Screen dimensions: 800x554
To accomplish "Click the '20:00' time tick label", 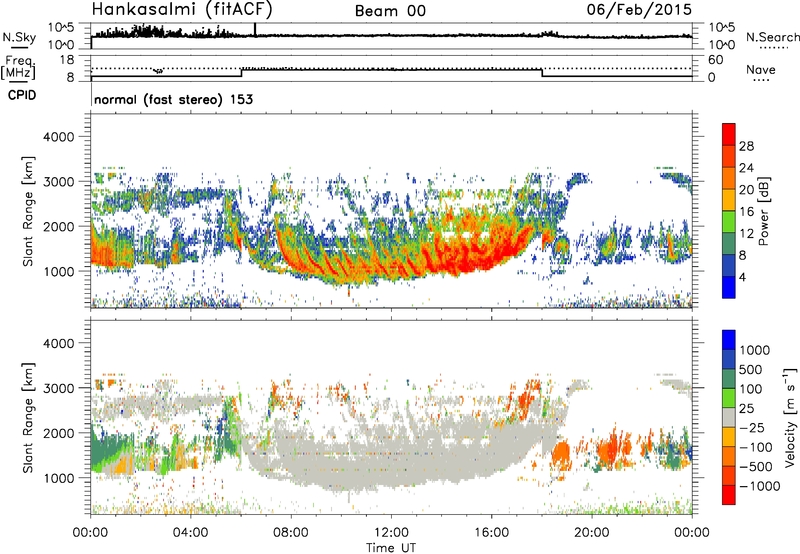I will [x=591, y=533].
